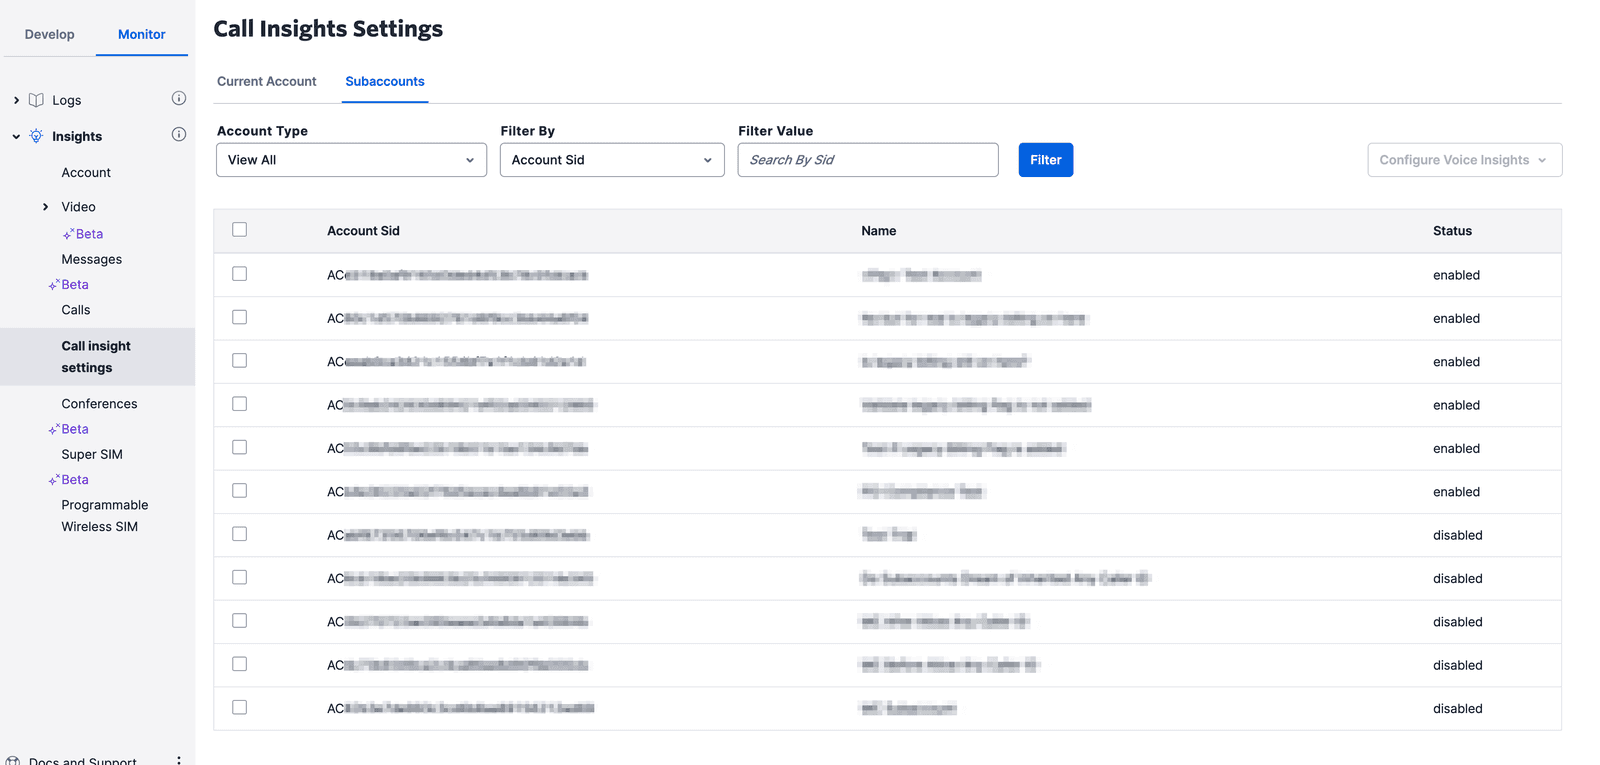Switch to the Develop tab

pyautogui.click(x=50, y=34)
